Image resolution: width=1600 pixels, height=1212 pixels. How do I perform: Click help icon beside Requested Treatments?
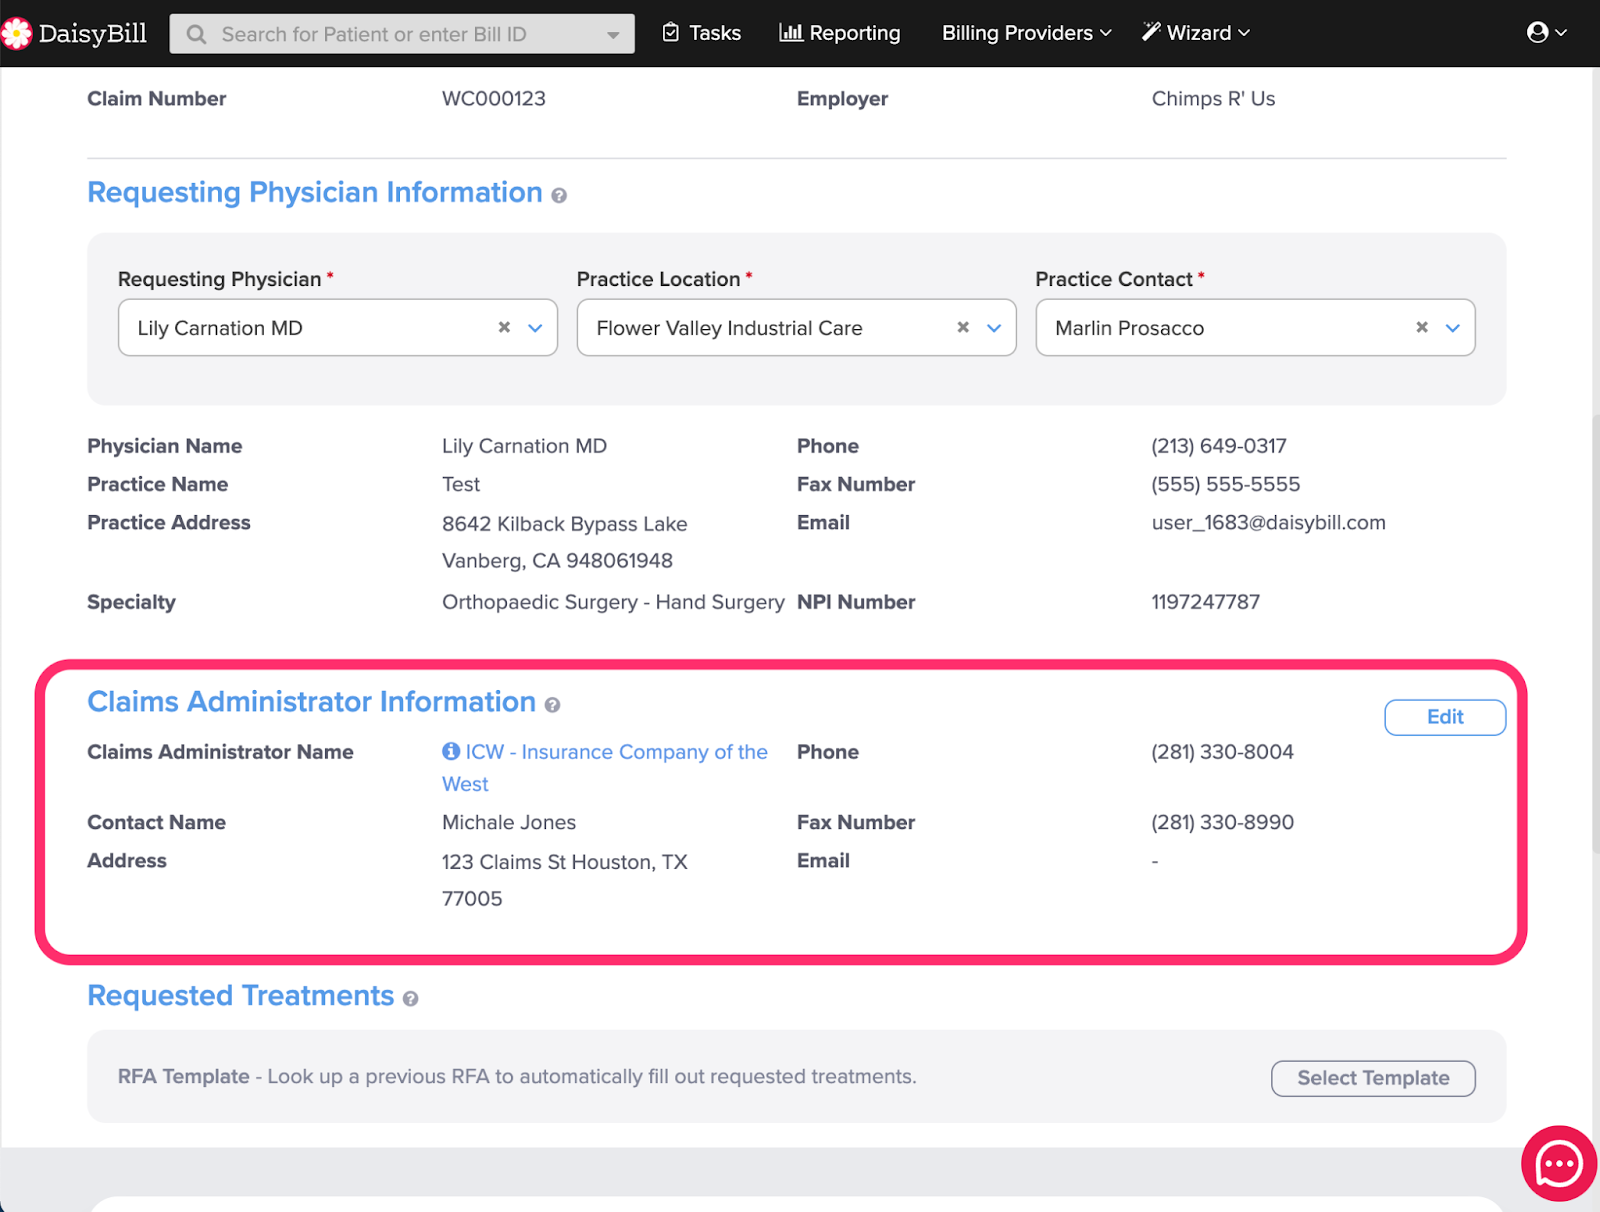[x=410, y=999]
